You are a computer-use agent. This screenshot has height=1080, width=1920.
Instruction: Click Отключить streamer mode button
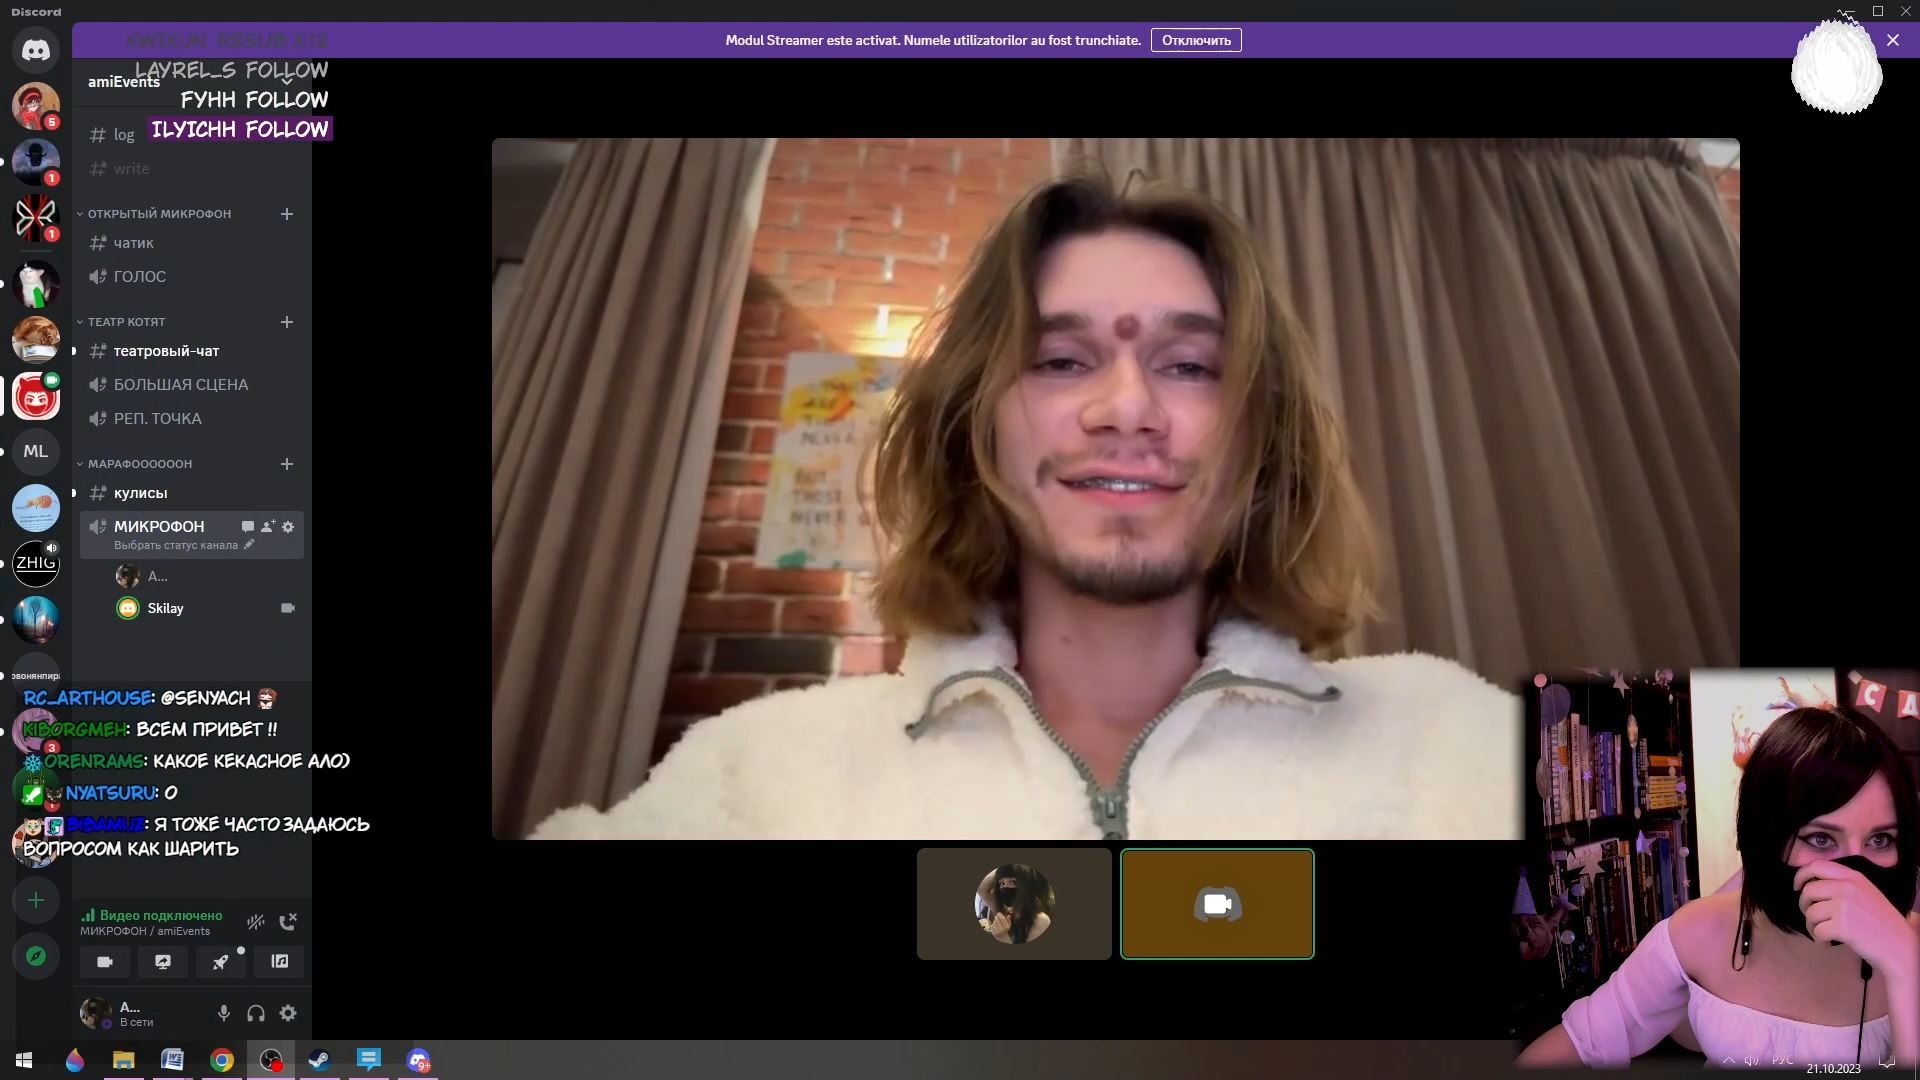(1196, 41)
